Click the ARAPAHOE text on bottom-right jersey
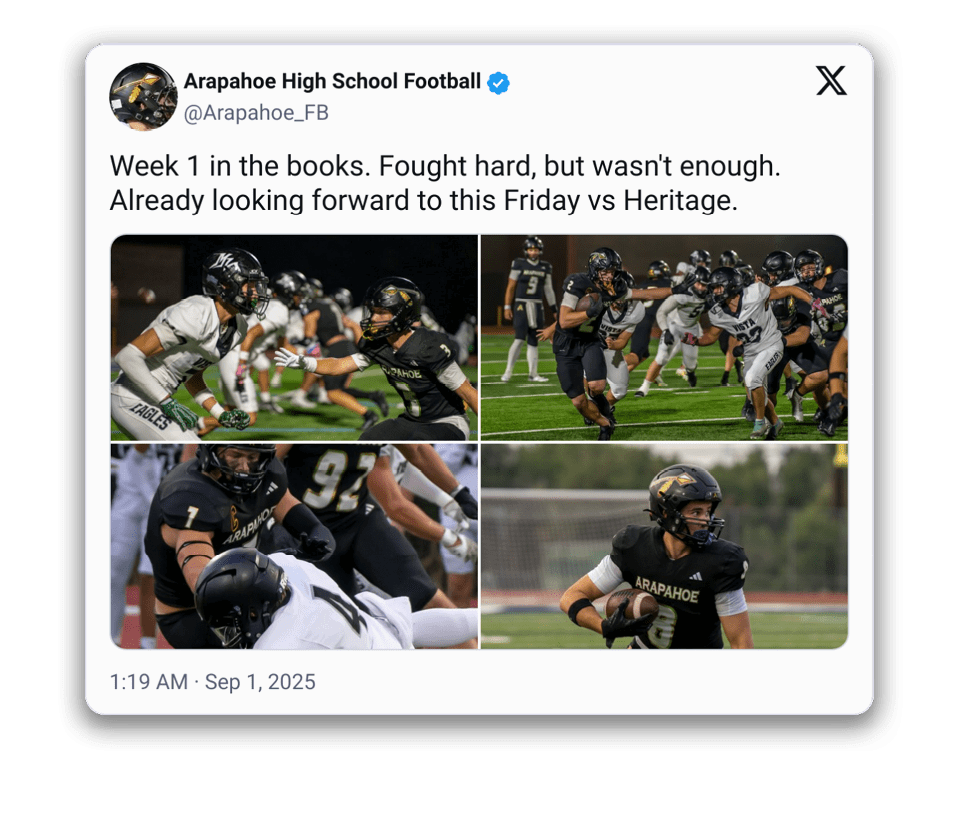 pos(666,590)
